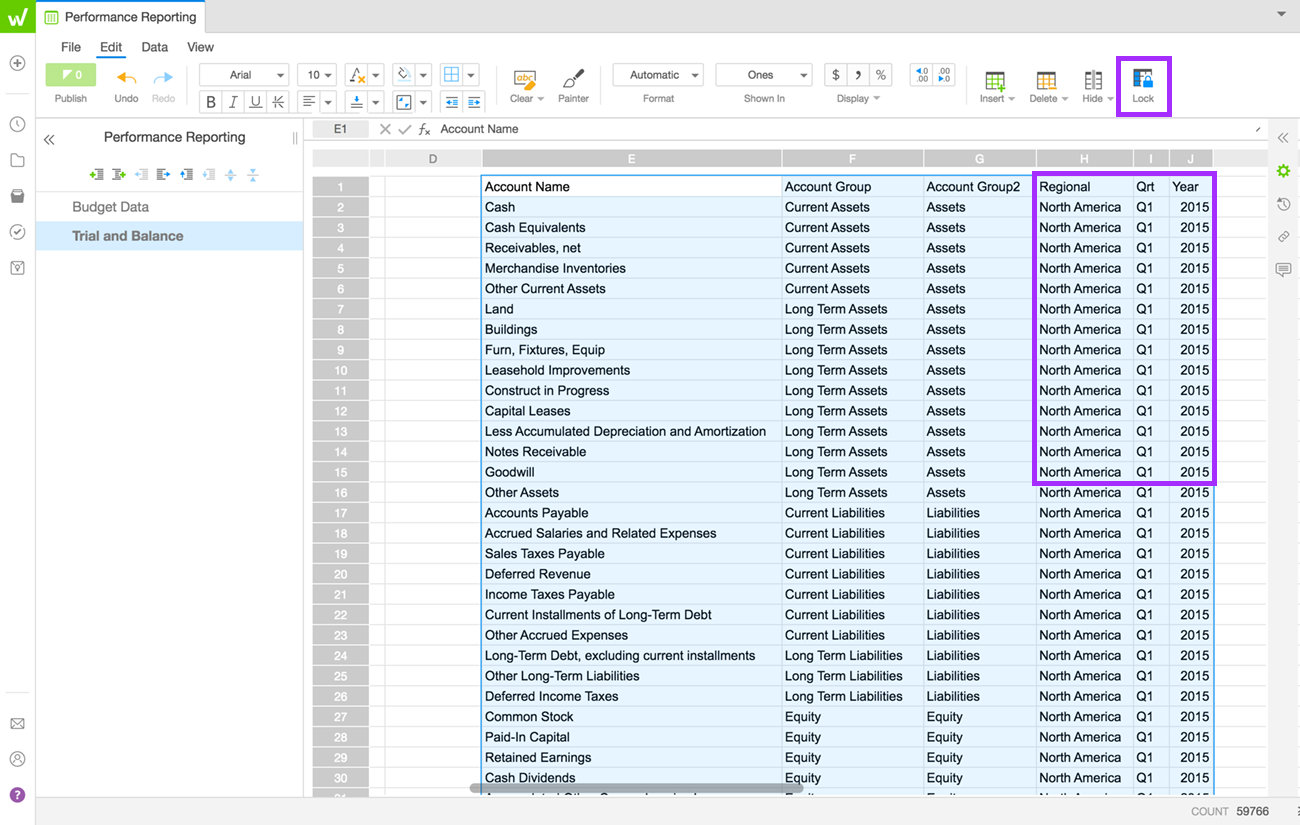Select the Format Painter tool
This screenshot has width=1300, height=825.
[x=573, y=80]
